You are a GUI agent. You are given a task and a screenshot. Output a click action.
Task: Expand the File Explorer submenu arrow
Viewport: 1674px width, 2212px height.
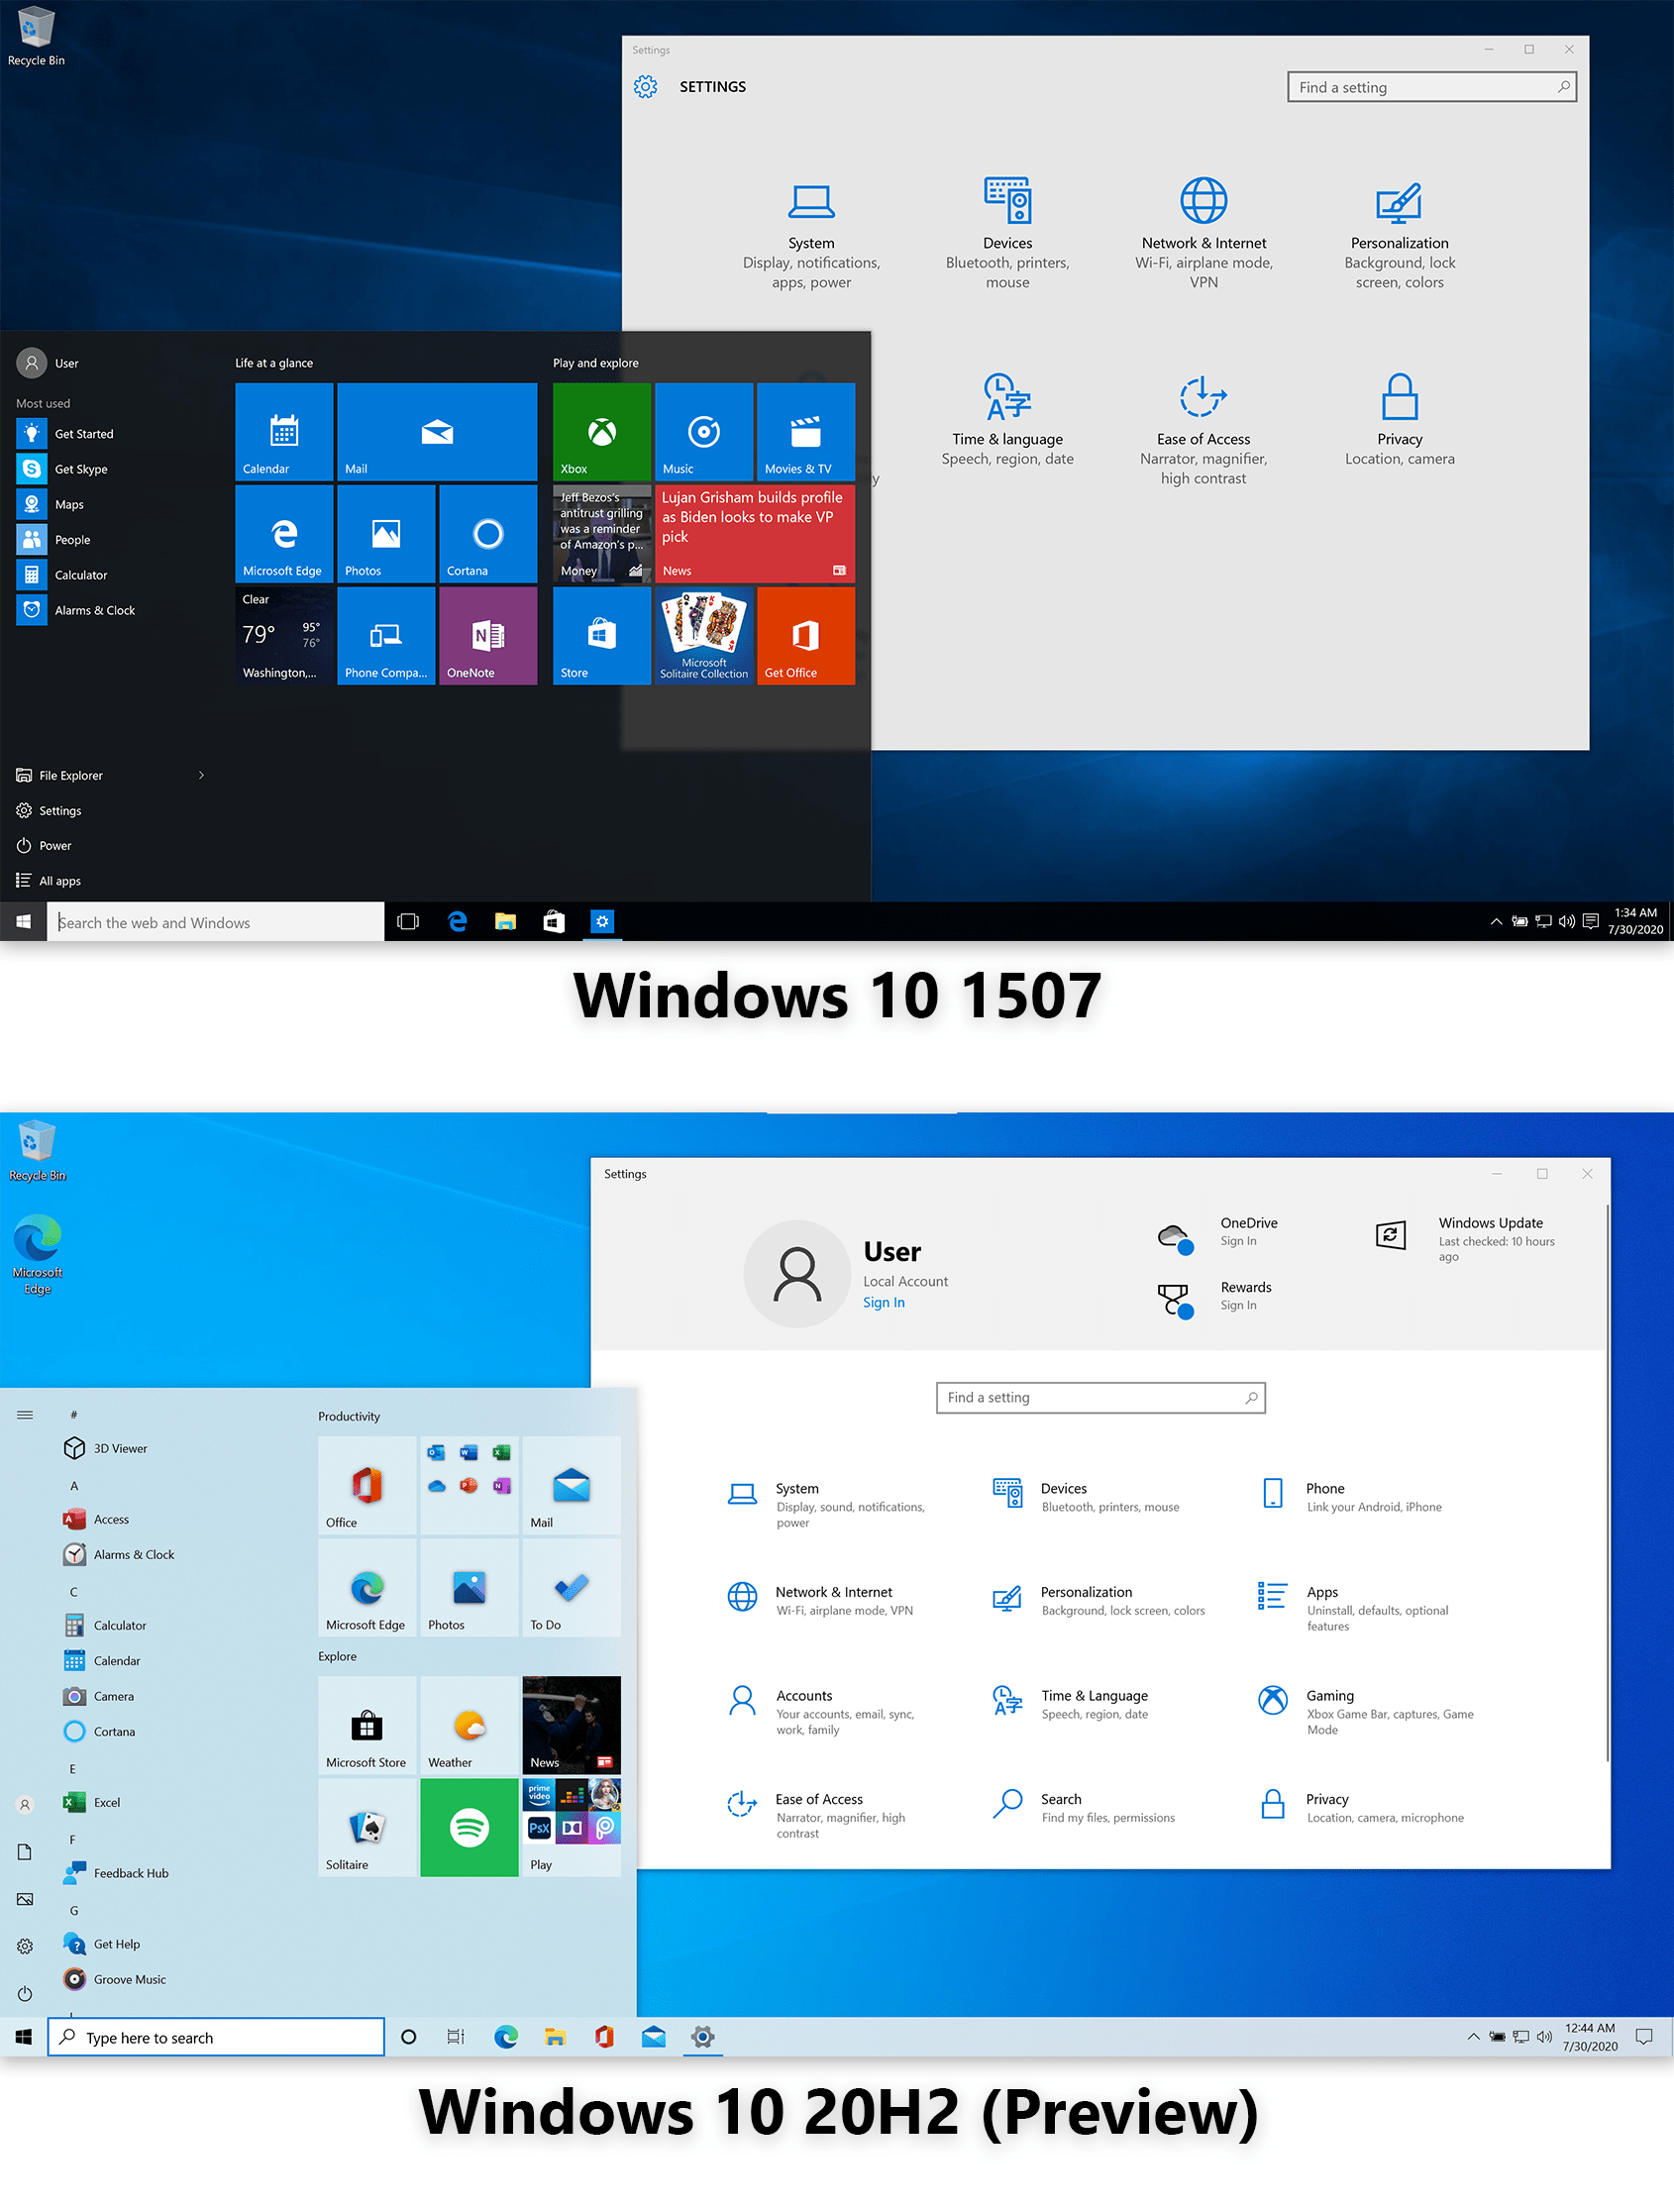coord(201,775)
